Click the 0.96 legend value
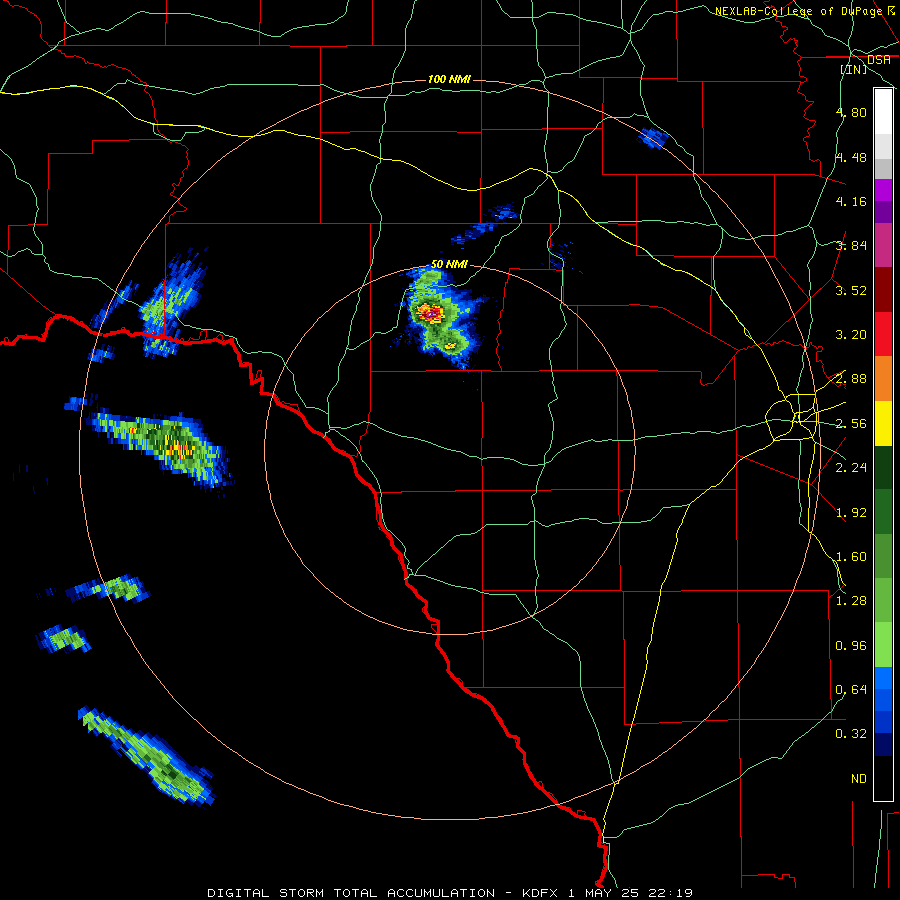This screenshot has height=900, width=900. point(851,646)
